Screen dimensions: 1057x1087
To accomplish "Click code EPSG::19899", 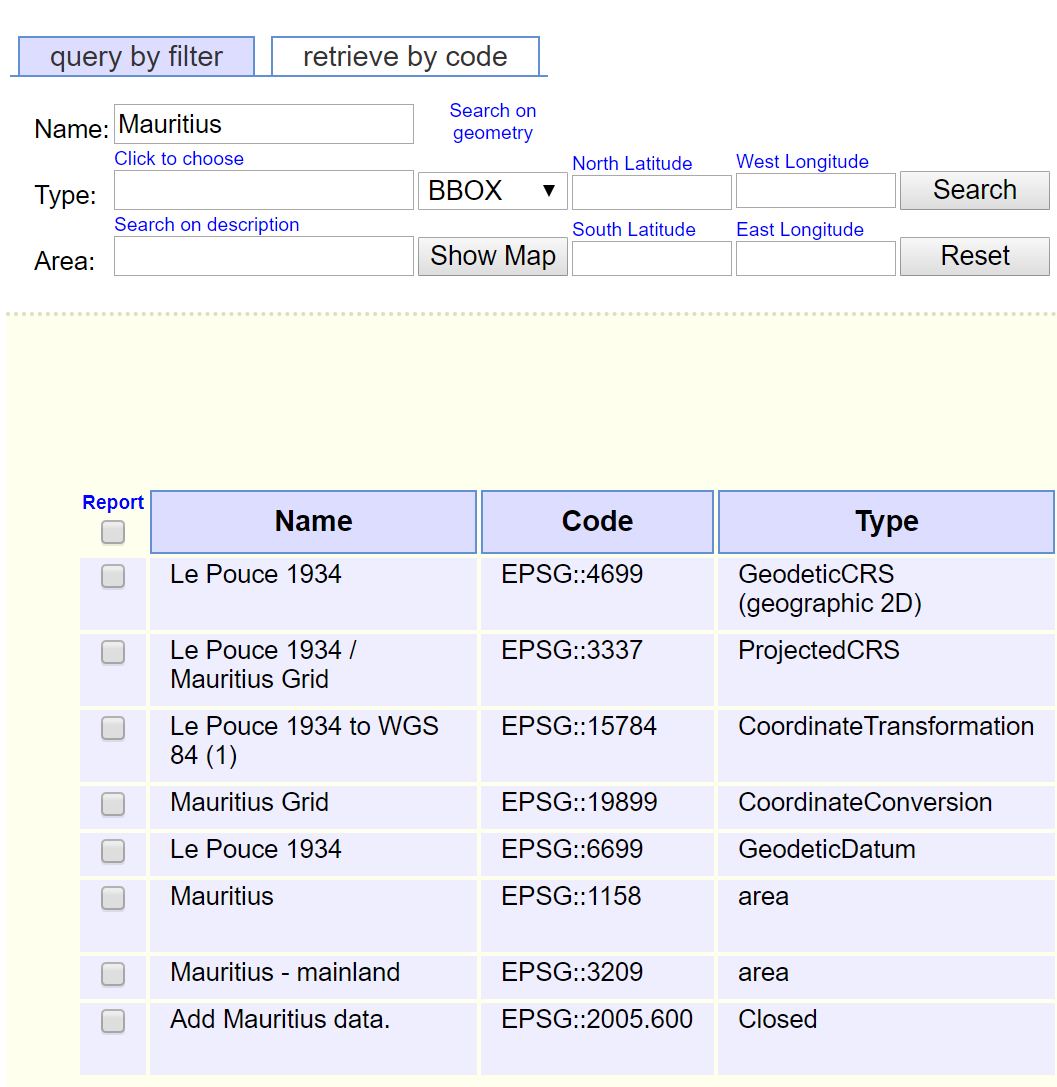I will [x=579, y=803].
